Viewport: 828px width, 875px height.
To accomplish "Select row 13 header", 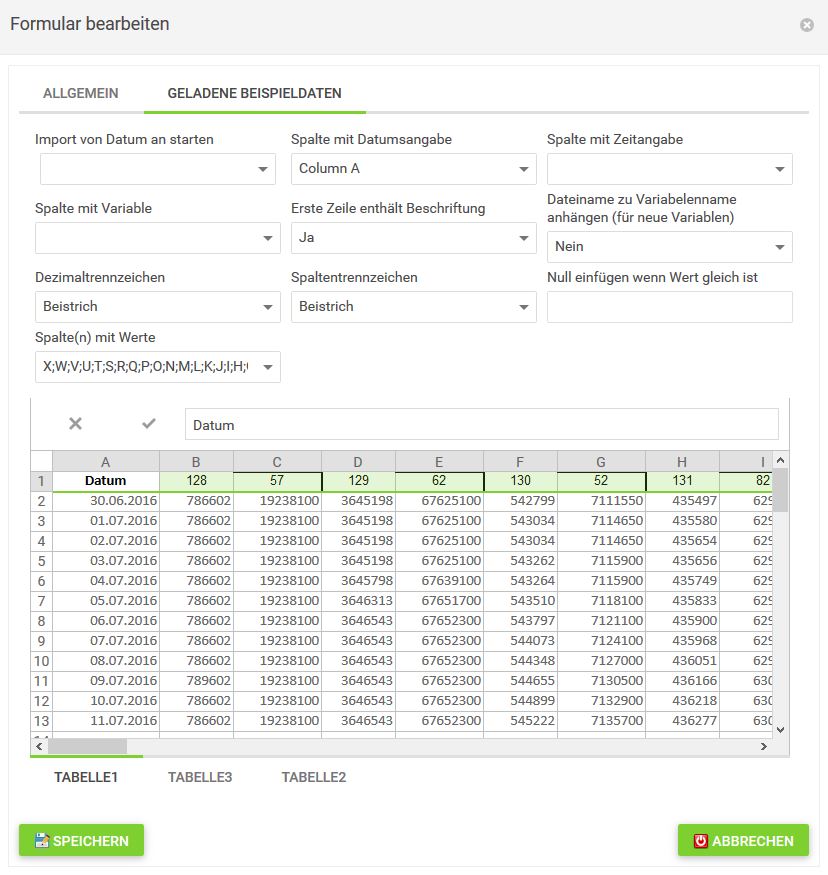I will (x=41, y=721).
